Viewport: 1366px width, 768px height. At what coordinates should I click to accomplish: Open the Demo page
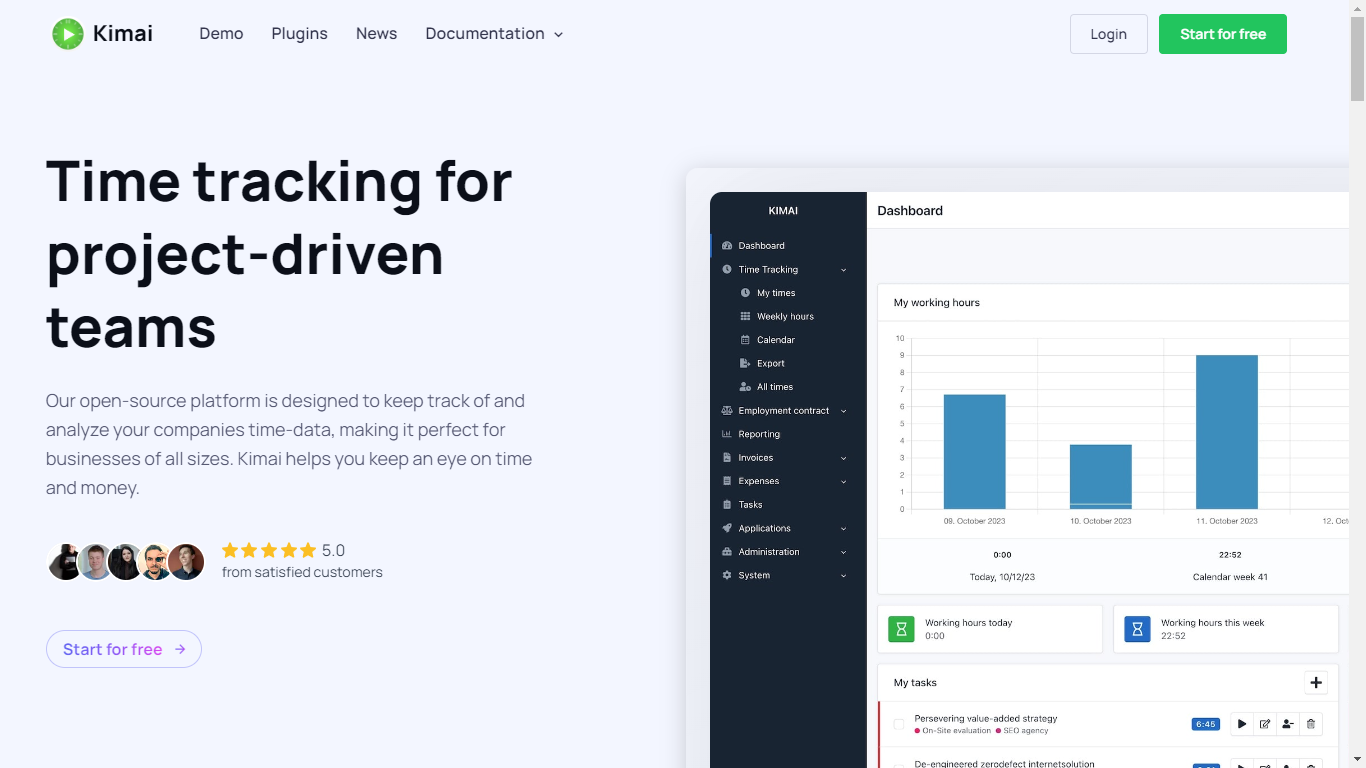coord(221,34)
